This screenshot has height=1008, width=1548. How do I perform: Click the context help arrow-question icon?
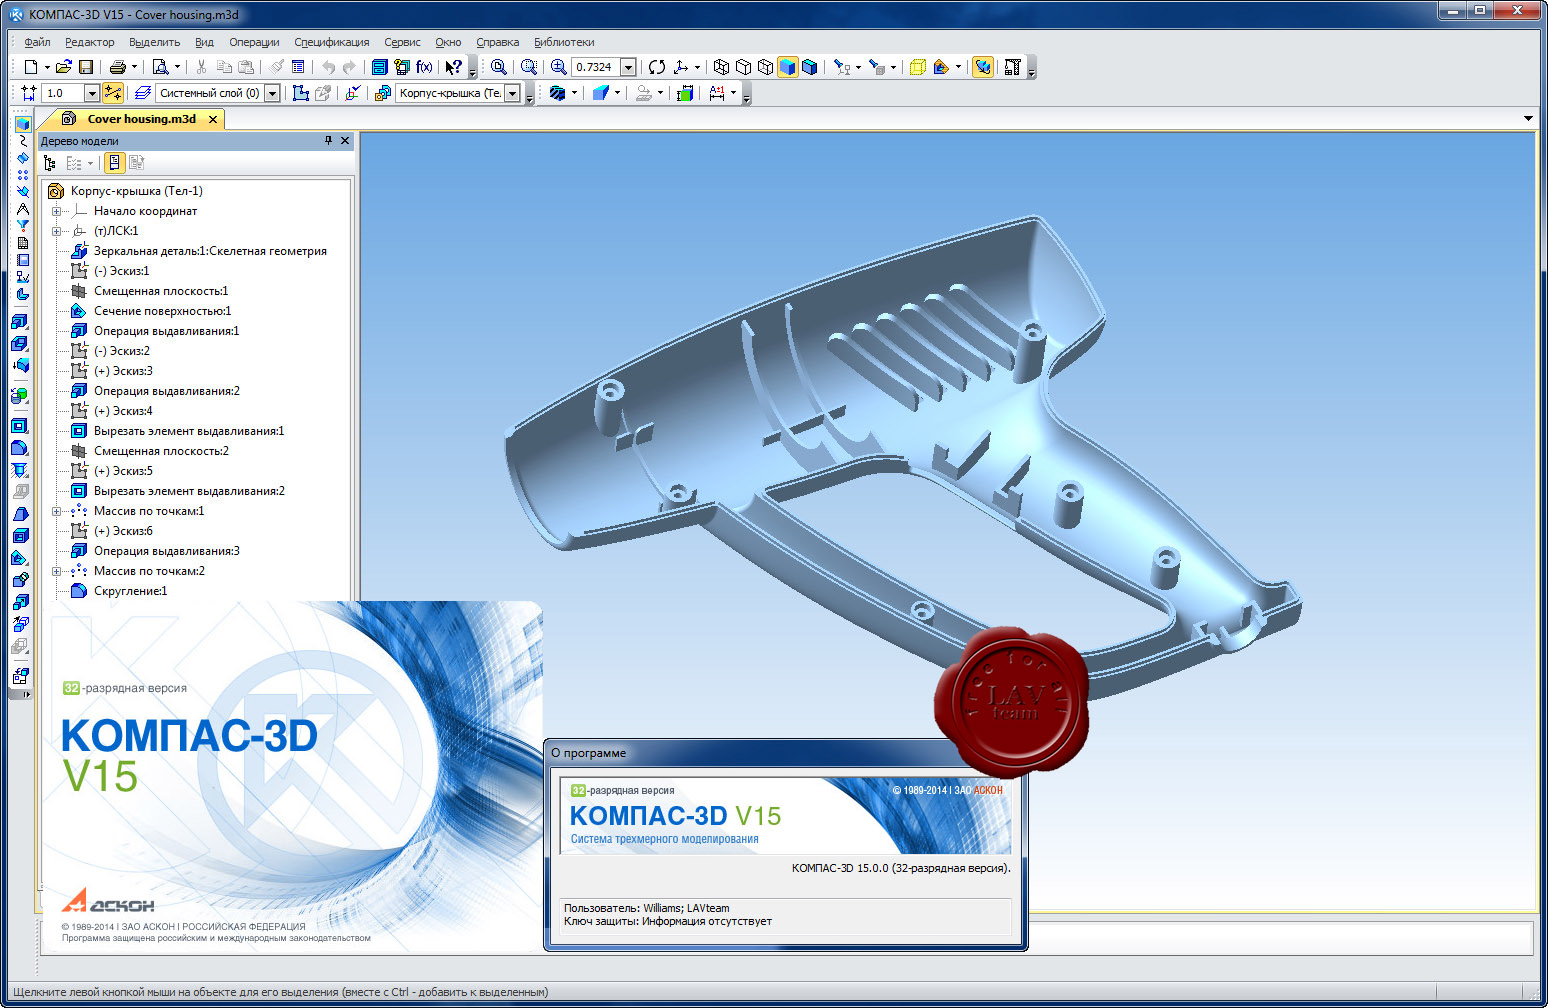click(x=453, y=67)
